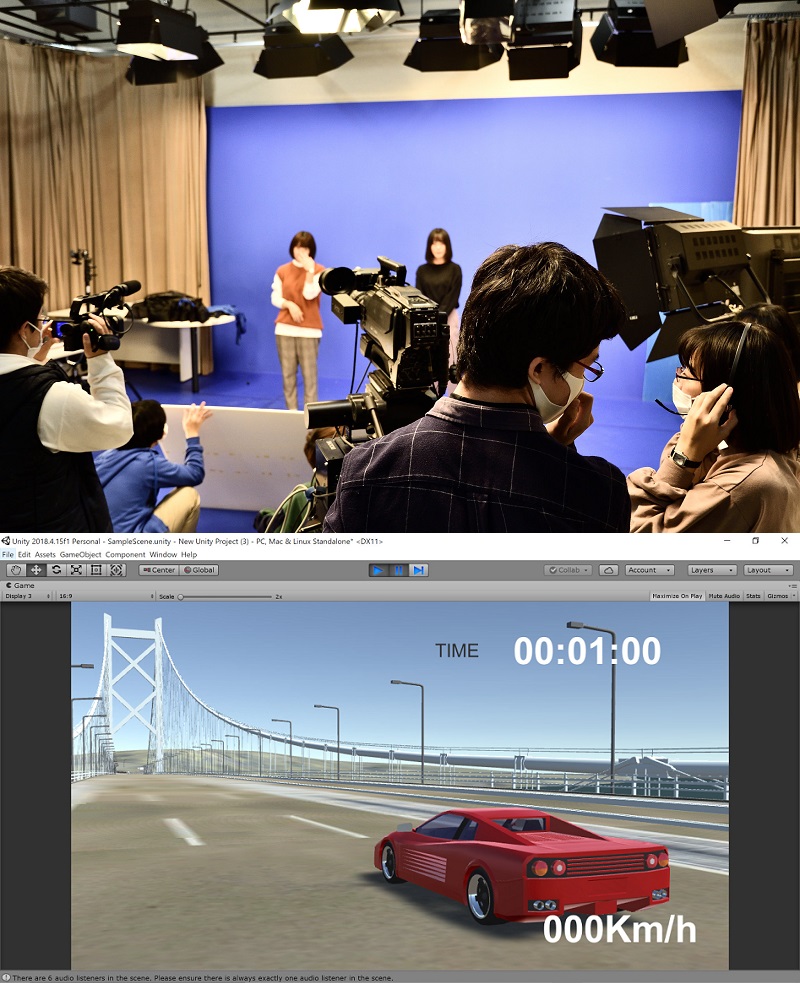This screenshot has width=800, height=983.
Task: Toggle Maximize On Play
Action: click(x=677, y=596)
